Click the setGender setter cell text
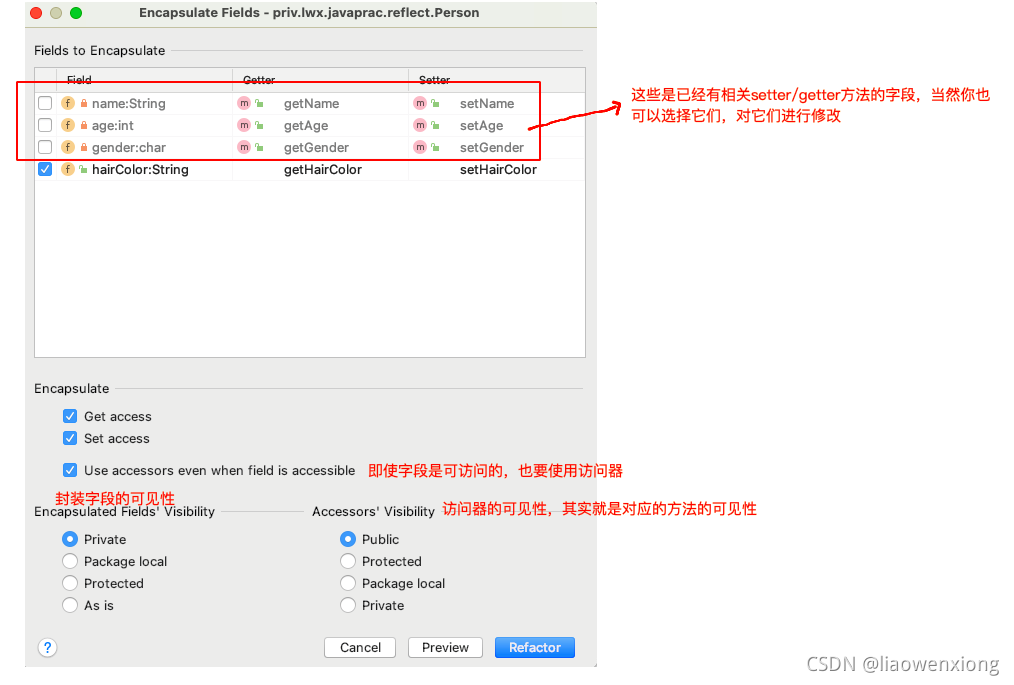 [491, 147]
